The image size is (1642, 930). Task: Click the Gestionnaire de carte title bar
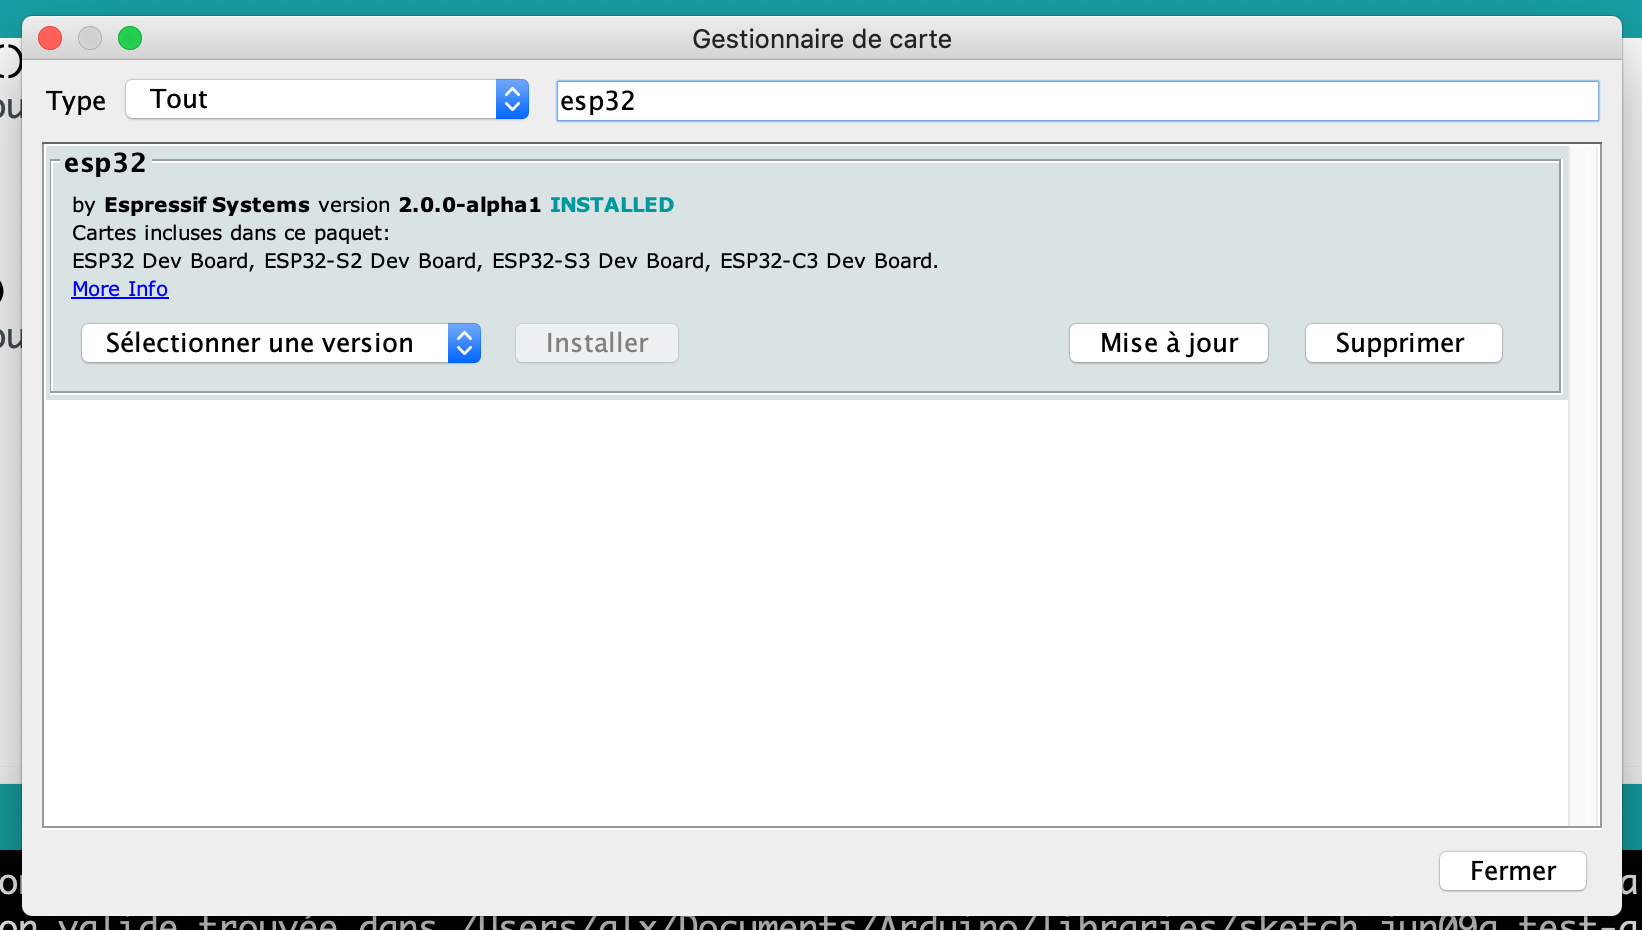click(x=821, y=38)
